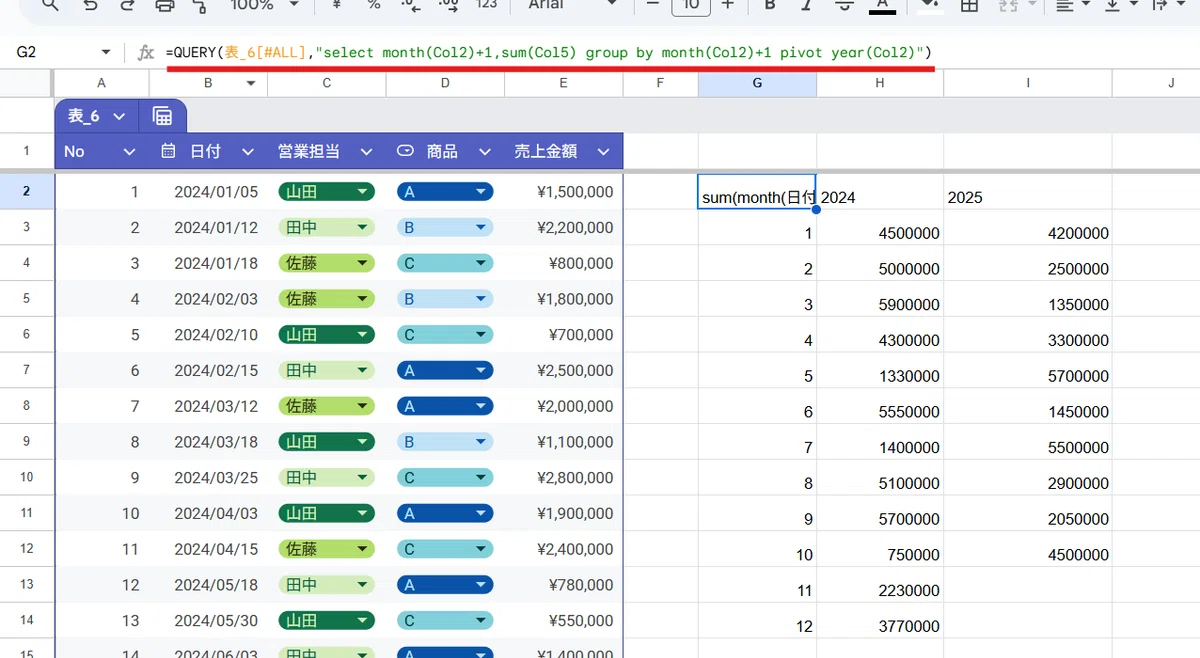Click the redo arrow icon
This screenshot has width=1200, height=658.
(127, 5)
